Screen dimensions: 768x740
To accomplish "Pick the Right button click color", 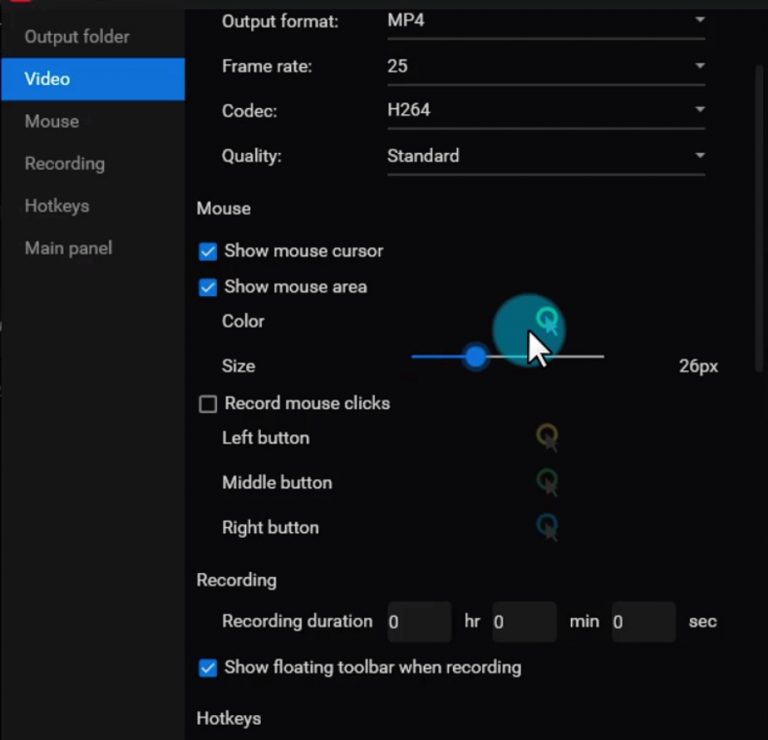I will [547, 527].
